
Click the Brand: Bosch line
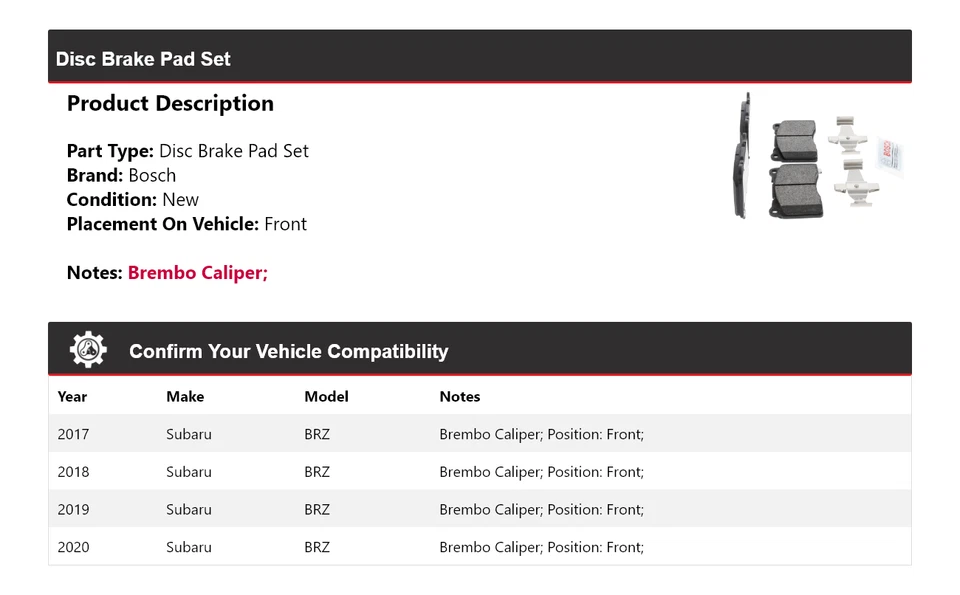coord(121,175)
